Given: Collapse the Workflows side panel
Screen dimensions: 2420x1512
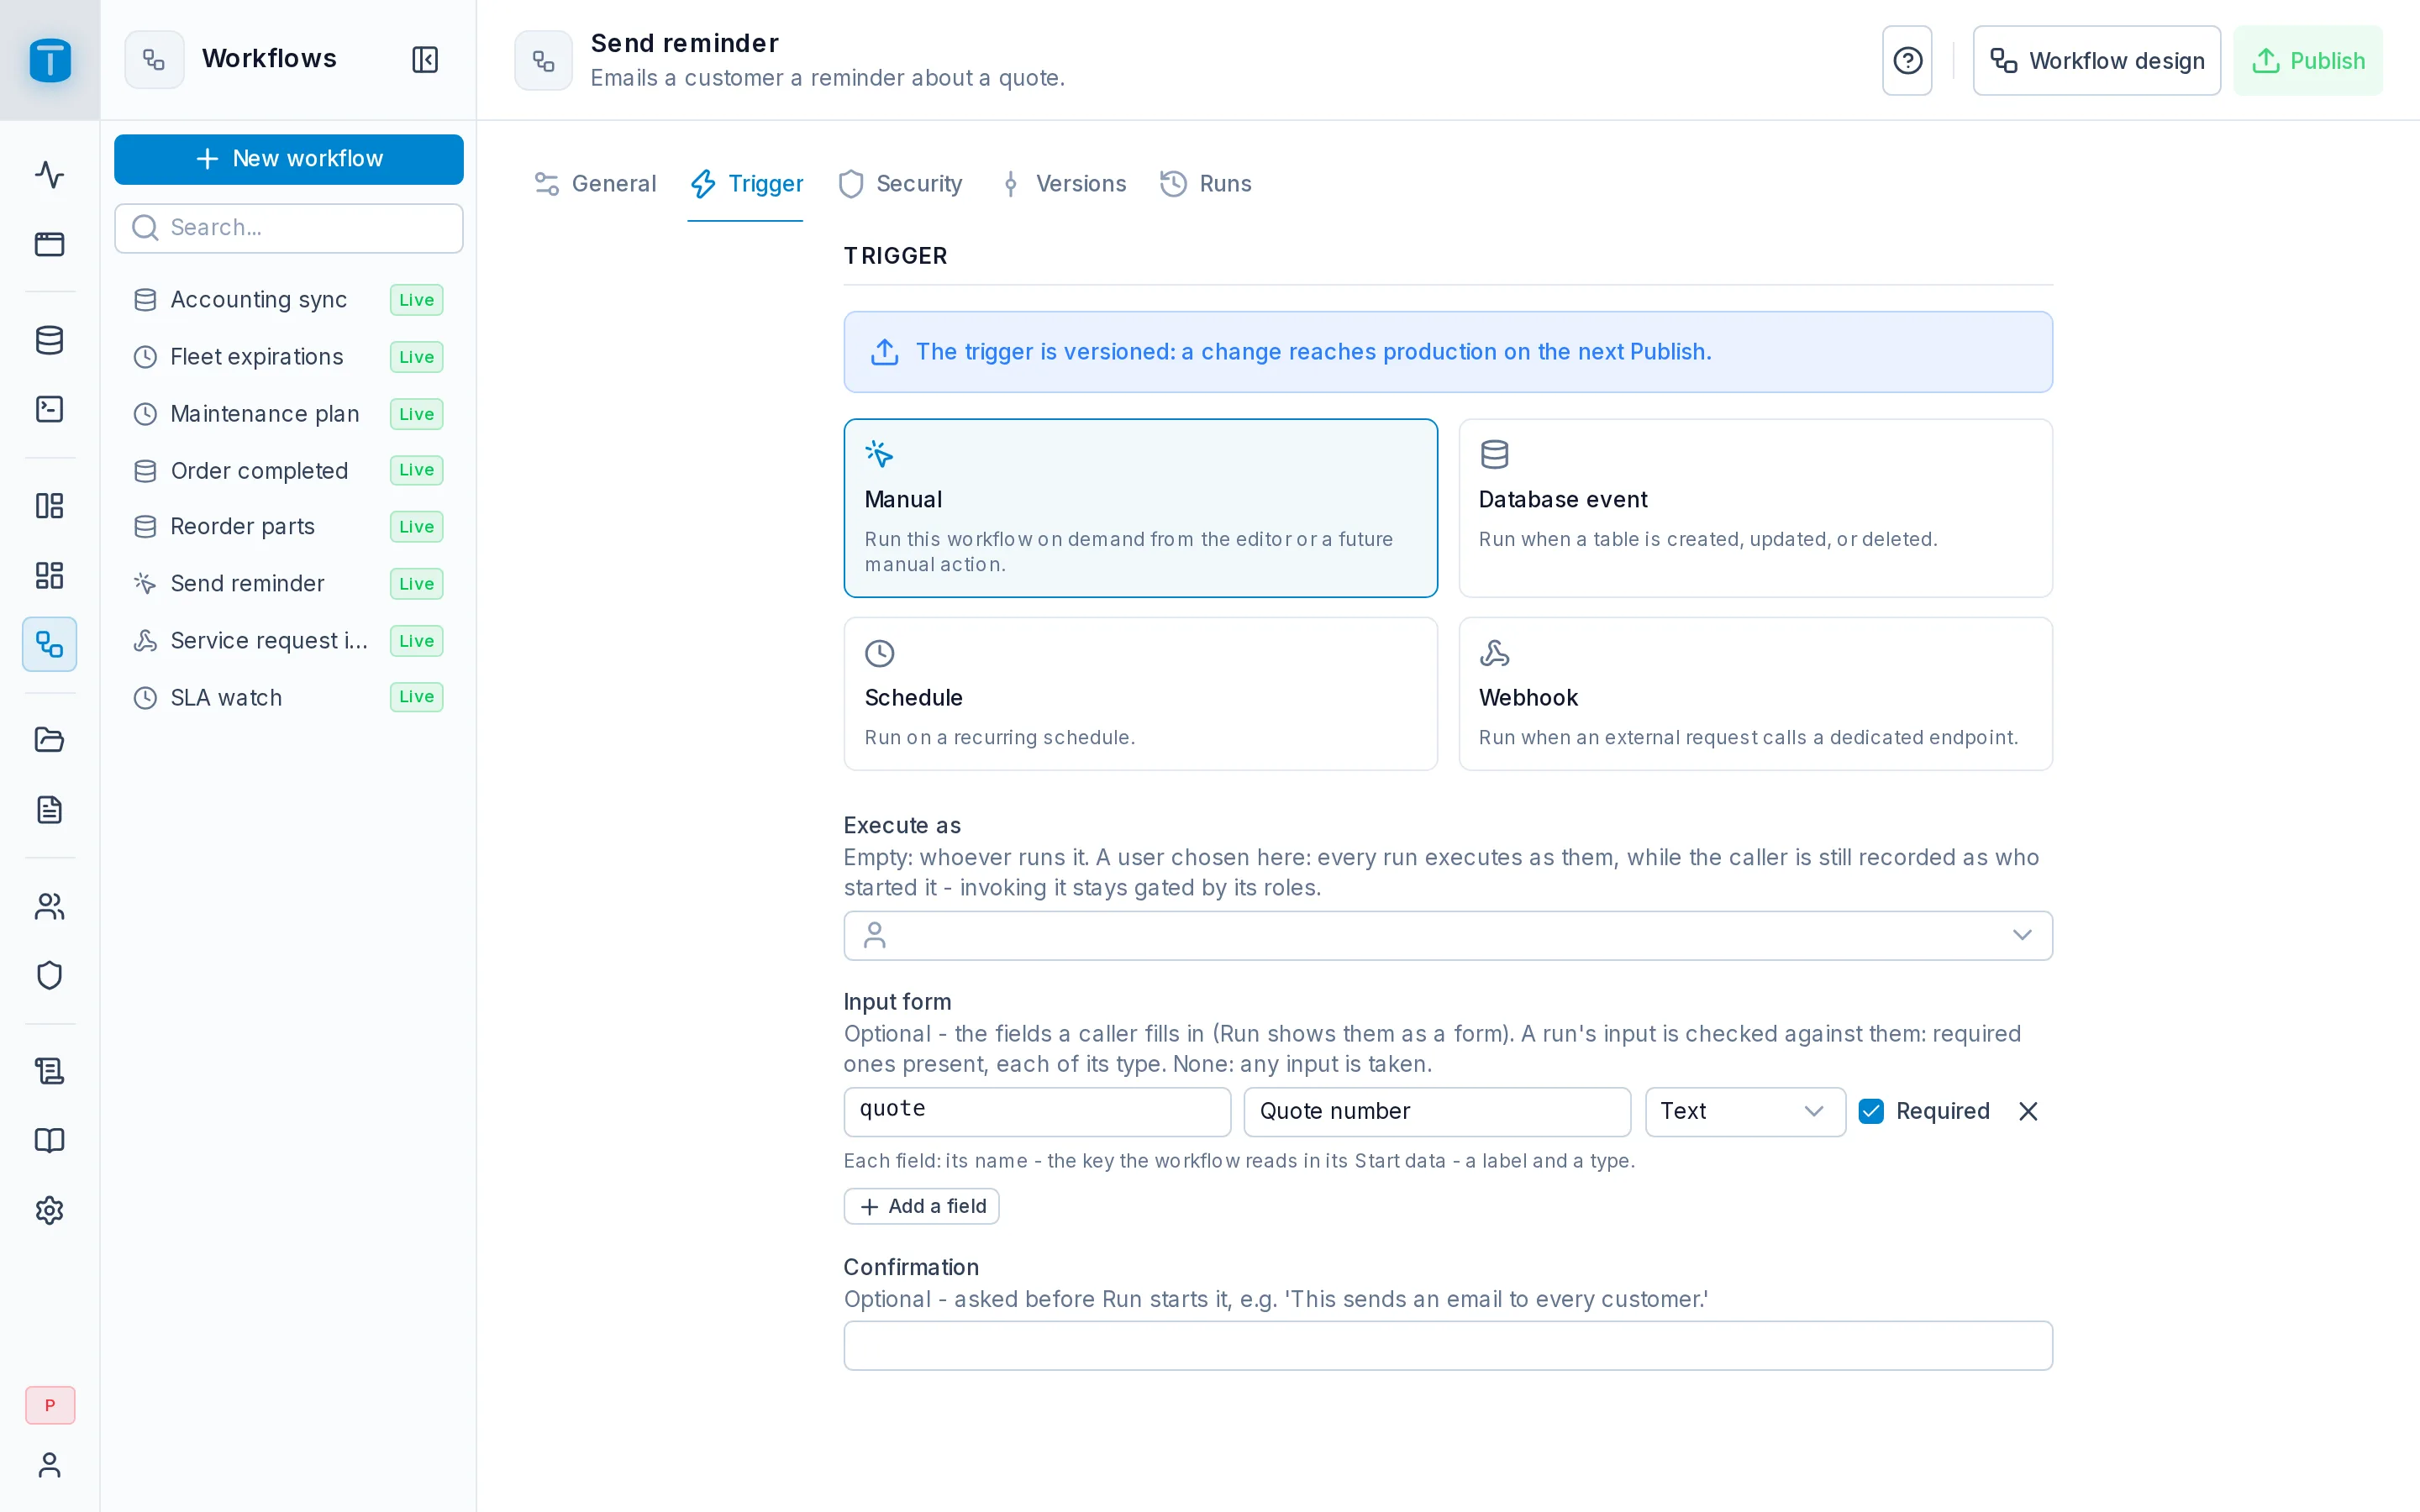Looking at the screenshot, I should click(x=425, y=60).
